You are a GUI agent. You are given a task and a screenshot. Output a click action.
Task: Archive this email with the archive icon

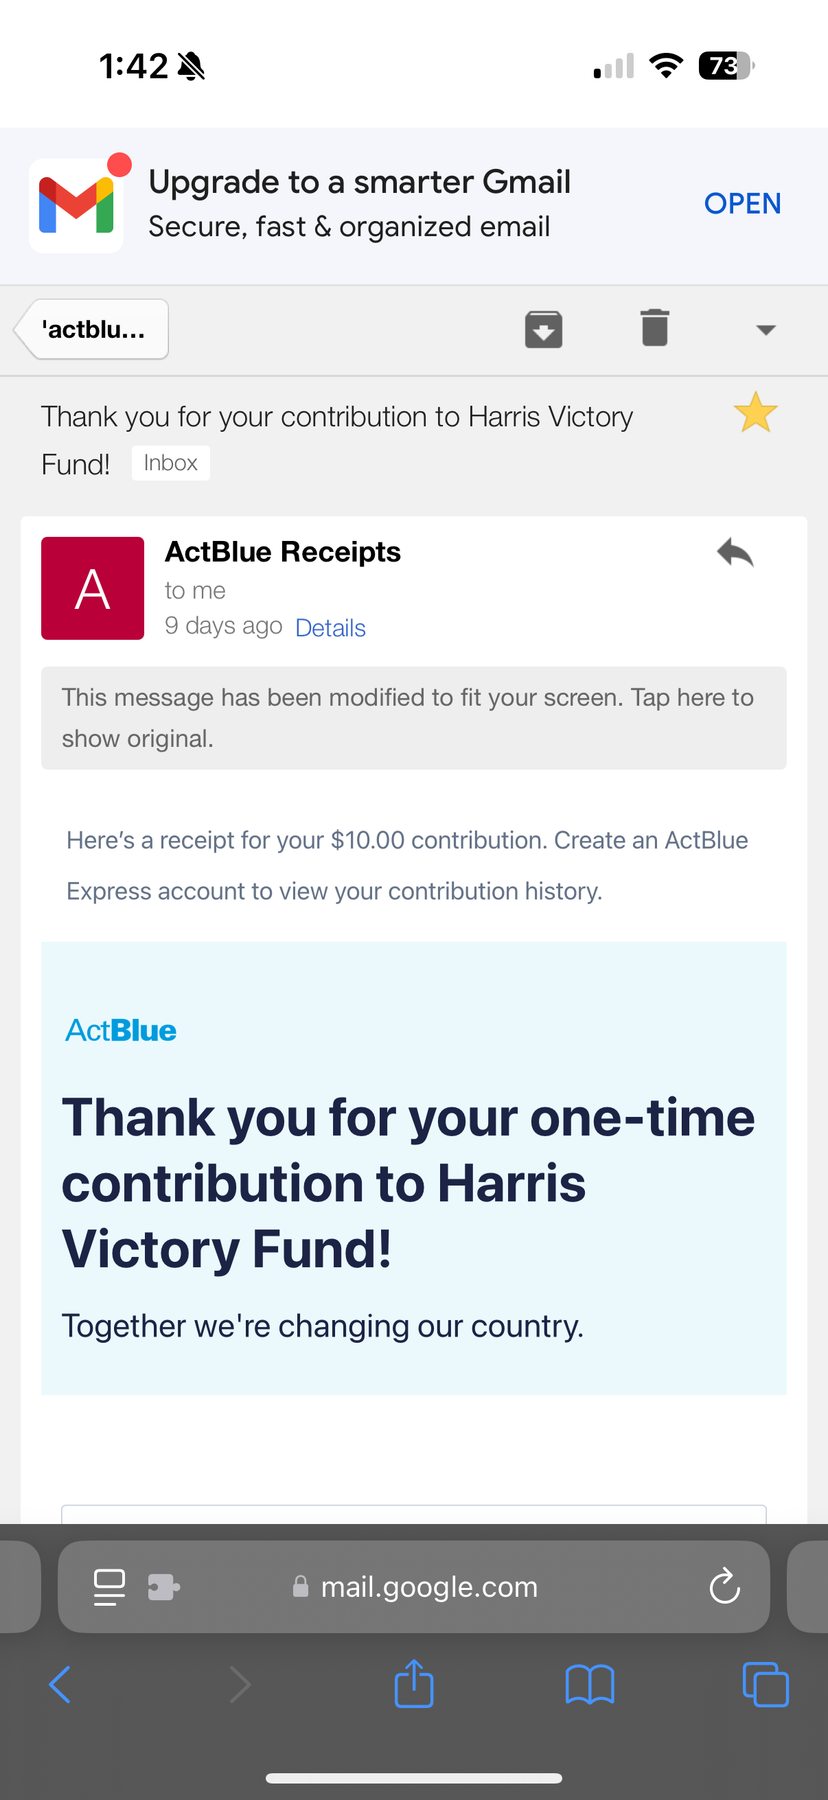coord(543,329)
